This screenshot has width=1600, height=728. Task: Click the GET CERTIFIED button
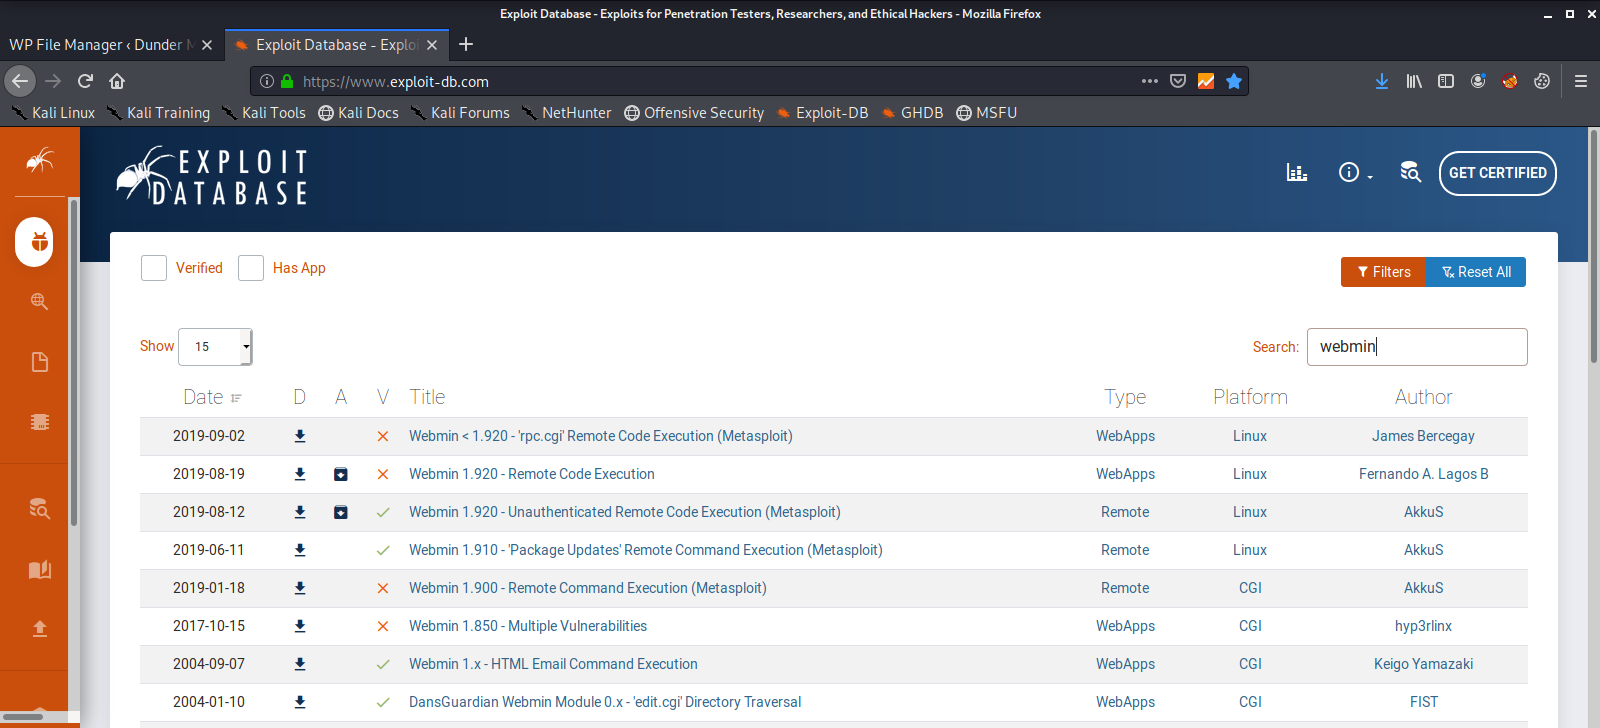[1497, 173]
